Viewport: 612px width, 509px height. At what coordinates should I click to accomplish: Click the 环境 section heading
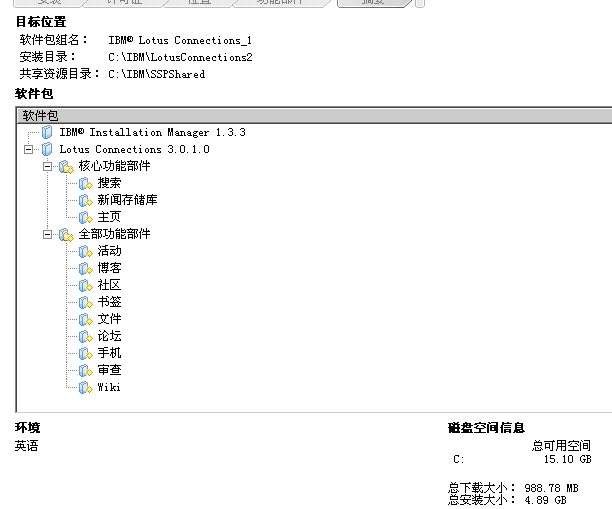pos(27,427)
